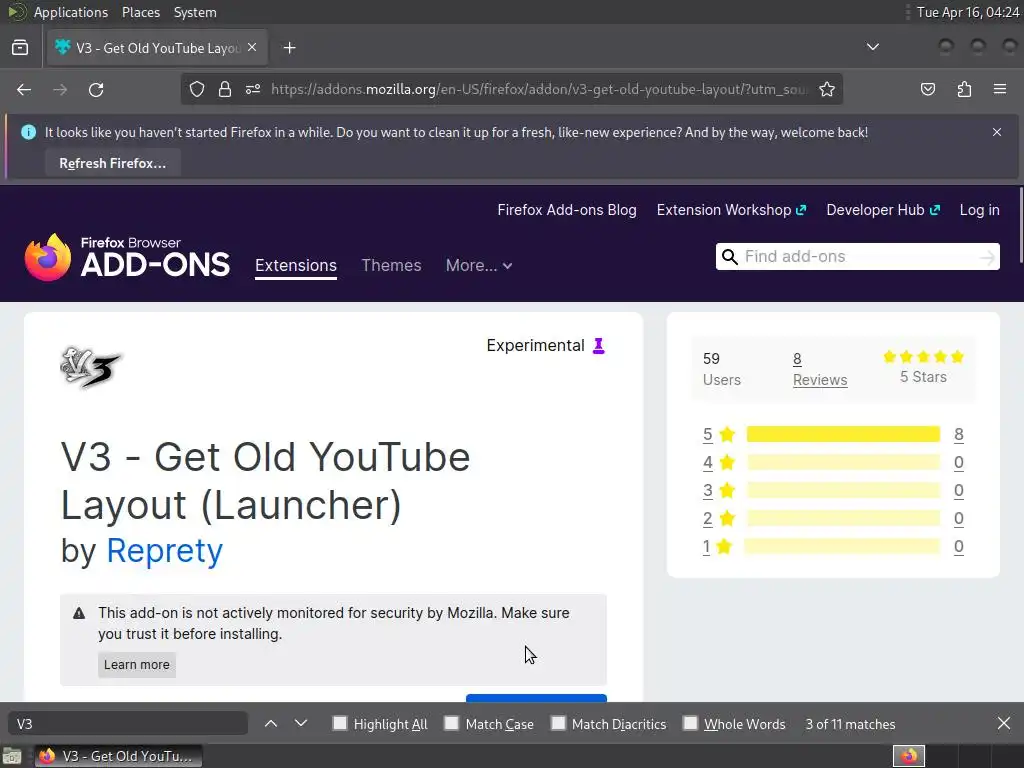Click the Firefox workspace switcher icon

click(x=908, y=756)
